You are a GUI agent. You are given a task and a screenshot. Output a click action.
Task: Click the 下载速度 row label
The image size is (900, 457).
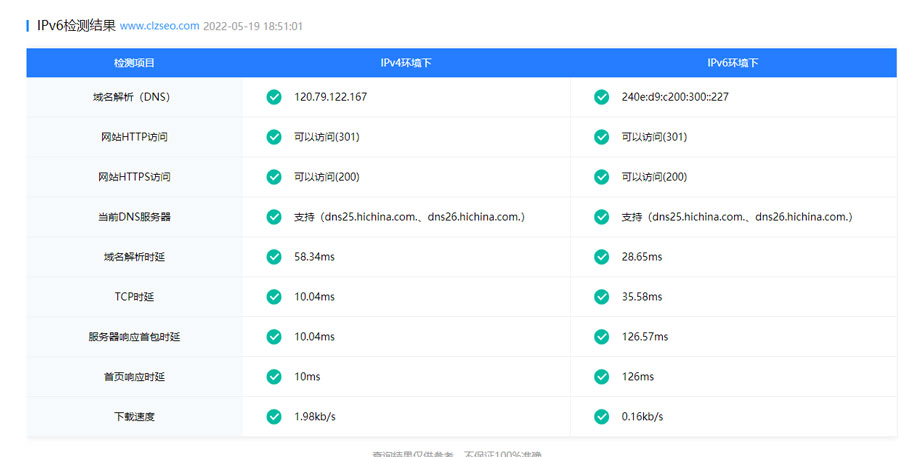click(x=134, y=417)
